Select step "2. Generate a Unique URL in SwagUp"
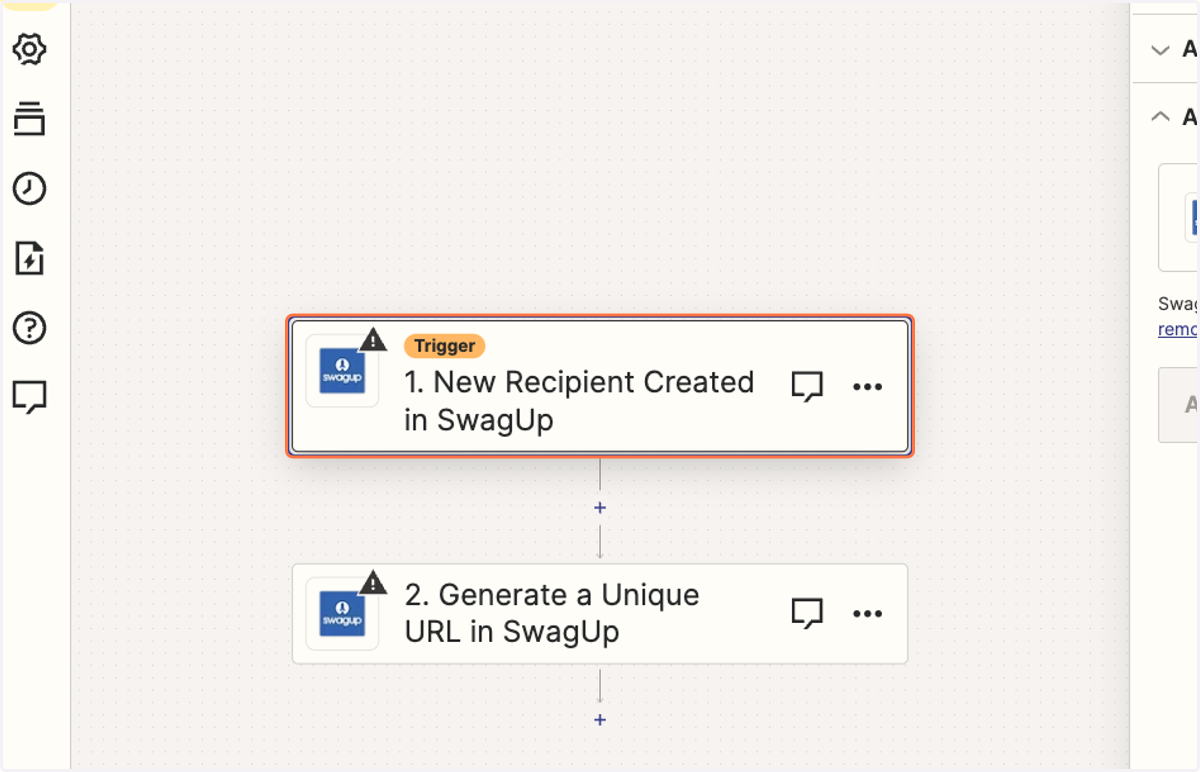The height and width of the screenshot is (772, 1200). click(x=600, y=613)
